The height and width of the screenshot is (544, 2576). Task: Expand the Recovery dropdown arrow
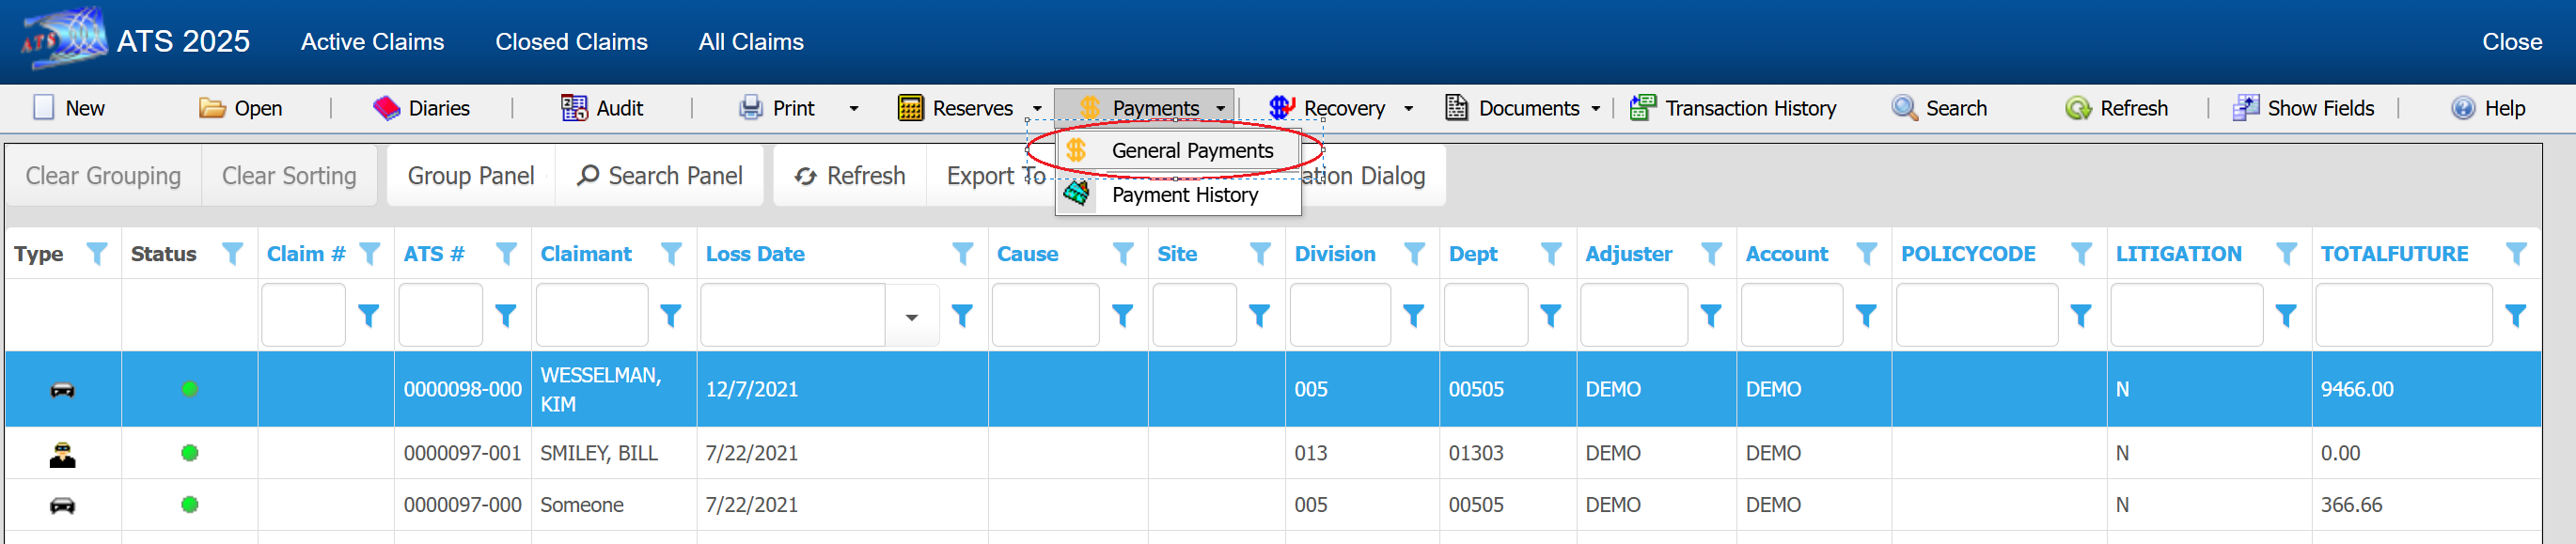[x=1408, y=108]
